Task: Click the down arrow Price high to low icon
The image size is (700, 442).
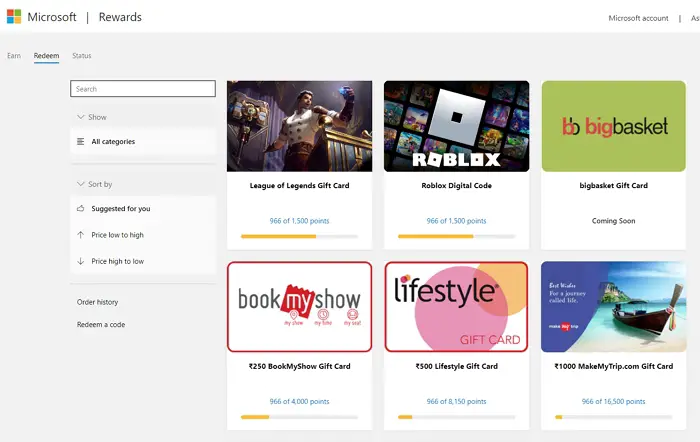Action: [x=80, y=261]
